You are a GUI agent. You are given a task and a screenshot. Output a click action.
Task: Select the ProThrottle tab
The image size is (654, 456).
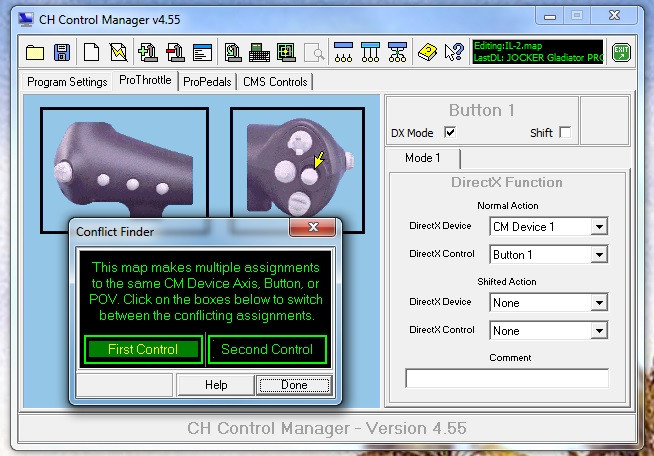click(x=145, y=80)
